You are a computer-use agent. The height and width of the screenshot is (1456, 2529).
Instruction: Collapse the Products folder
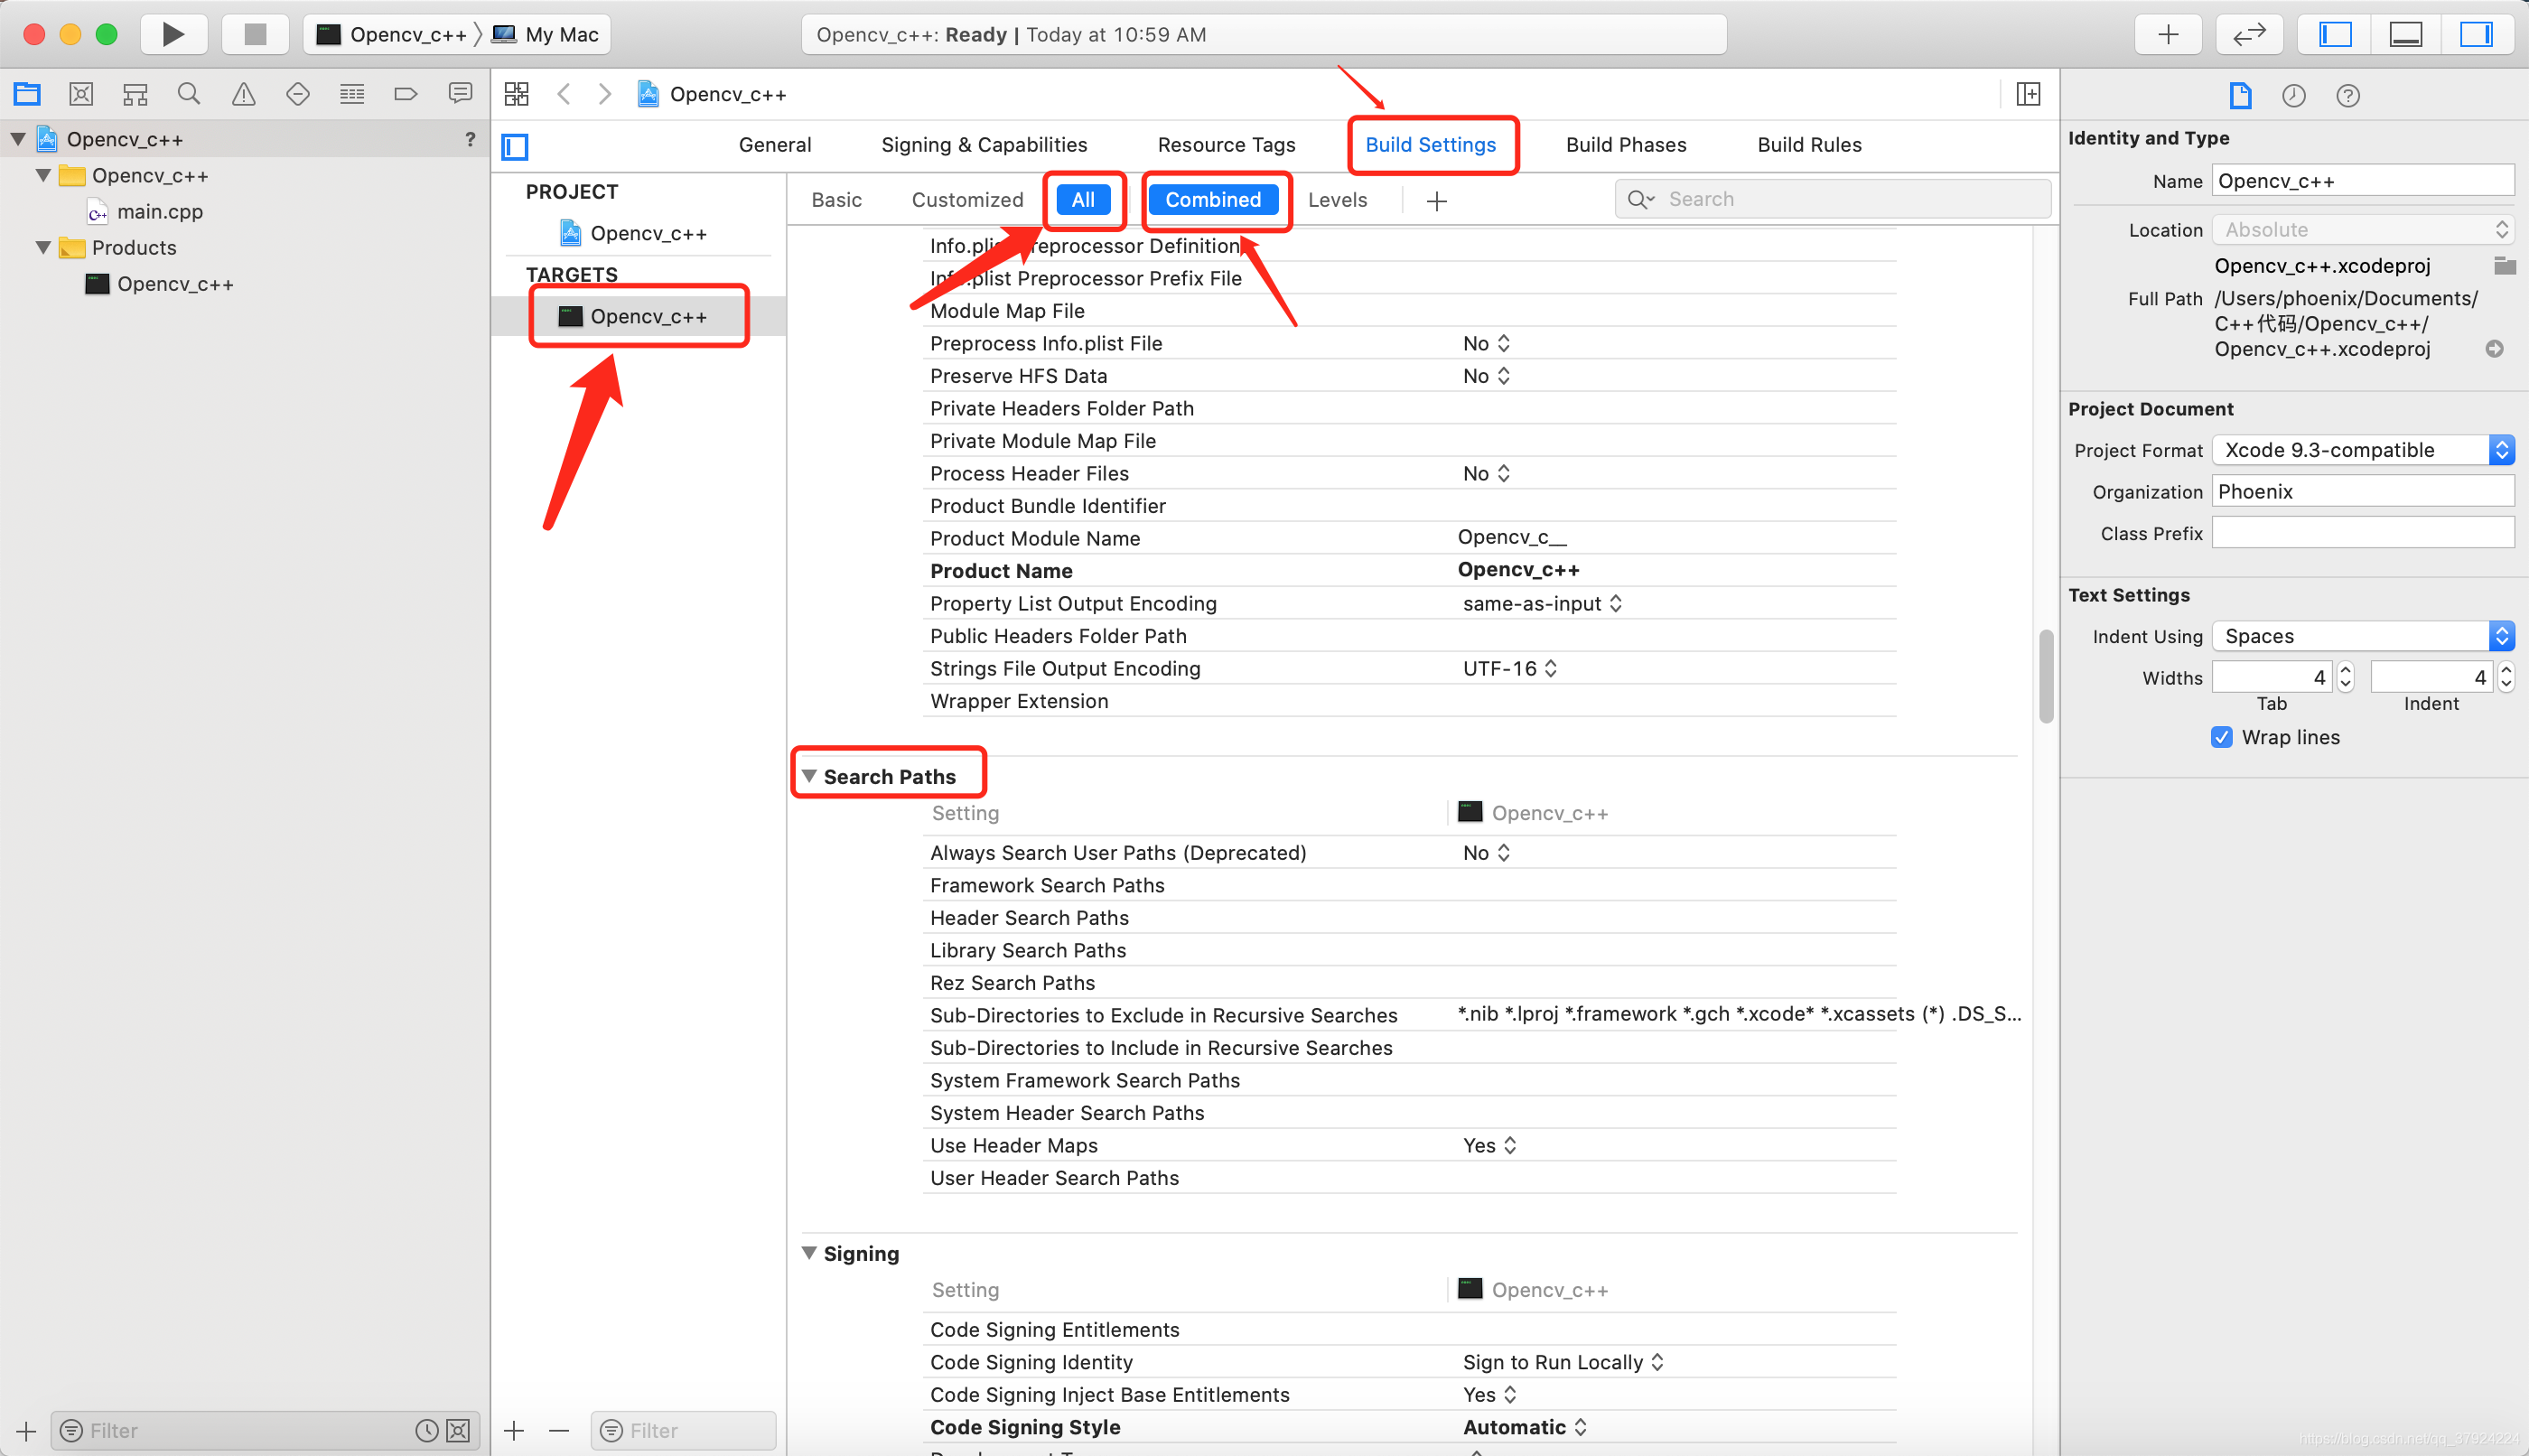coord(43,247)
